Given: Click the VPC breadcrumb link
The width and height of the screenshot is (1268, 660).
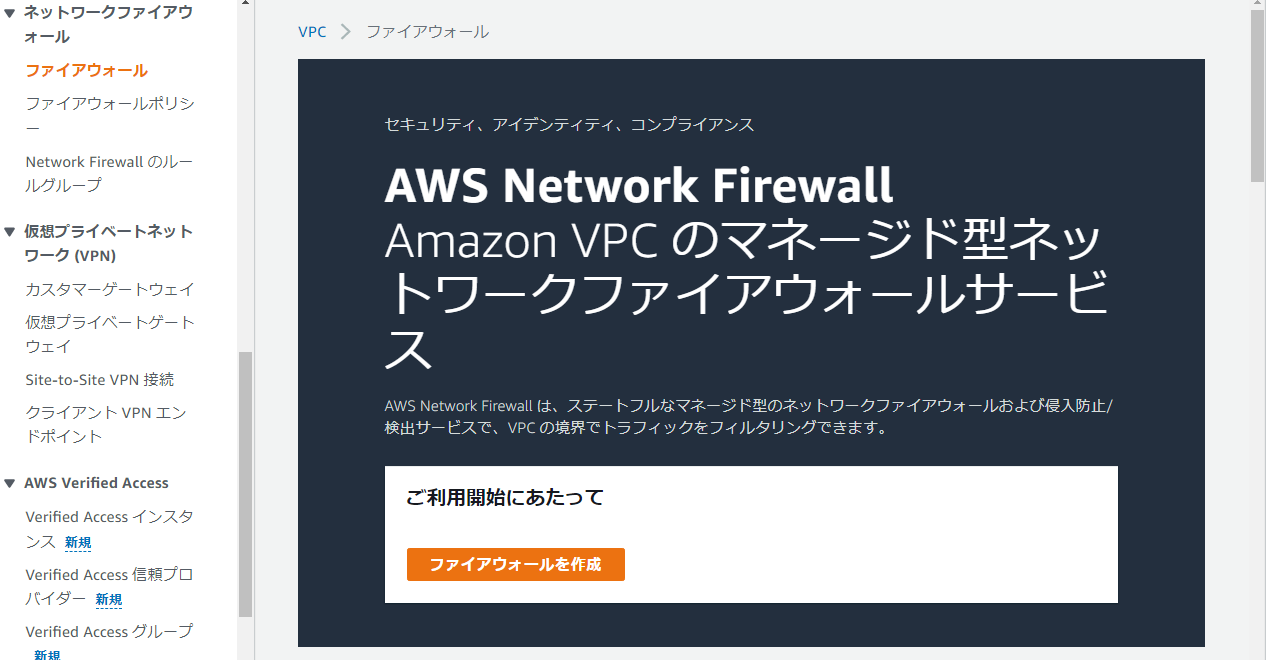Looking at the screenshot, I should tap(312, 31).
